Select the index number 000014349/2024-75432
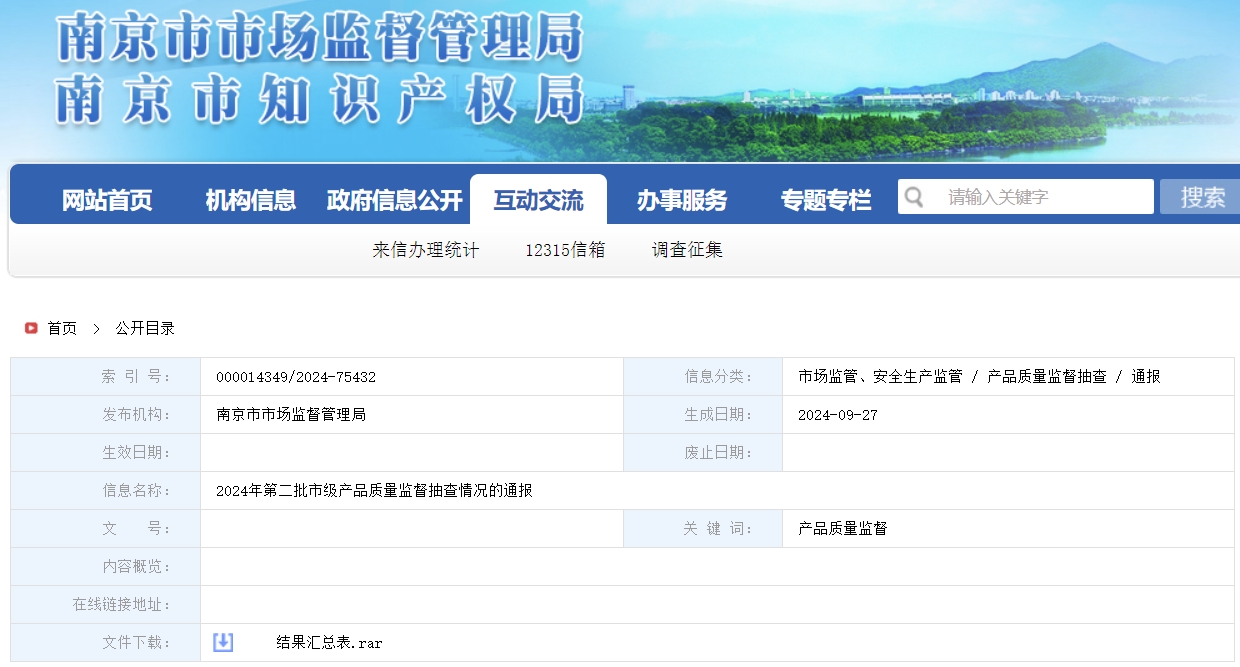 pyautogui.click(x=296, y=377)
